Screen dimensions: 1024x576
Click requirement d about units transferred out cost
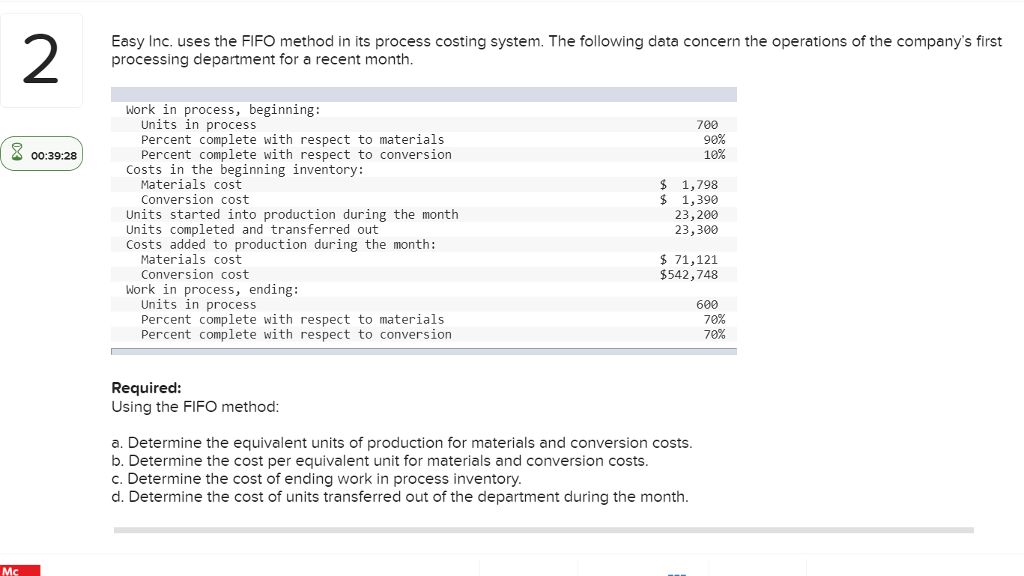399,497
